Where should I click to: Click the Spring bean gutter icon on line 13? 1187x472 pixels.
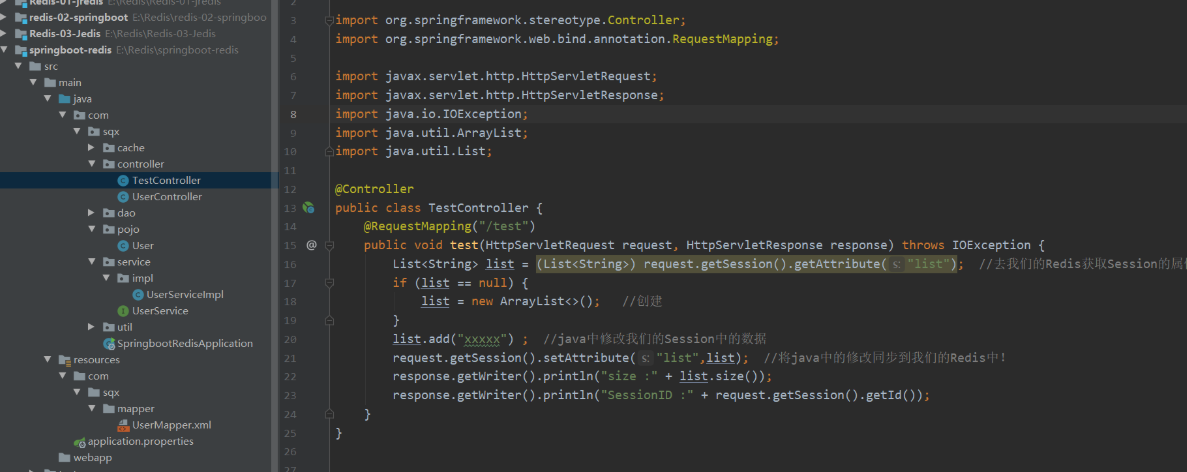tap(308, 207)
